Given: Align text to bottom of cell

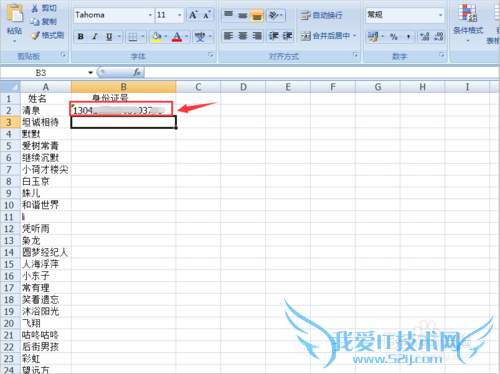Looking at the screenshot, I should click(x=257, y=15).
